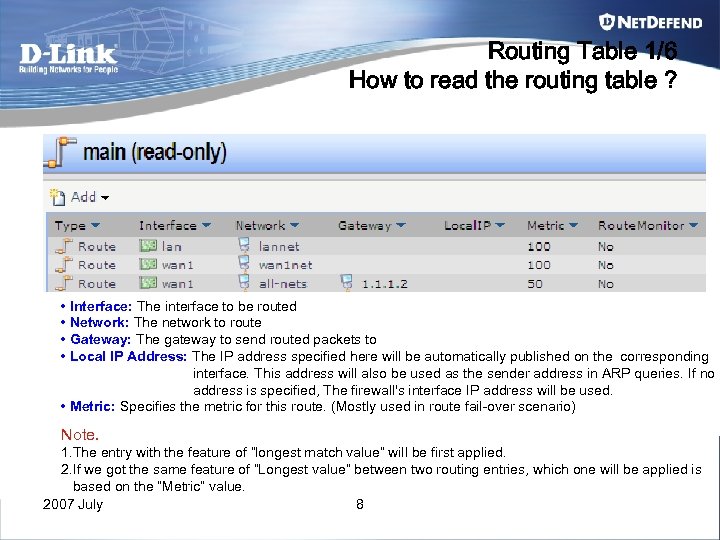Image resolution: width=720 pixels, height=540 pixels.
Task: Open the Interface column filter arrow
Action: [x=206, y=225]
